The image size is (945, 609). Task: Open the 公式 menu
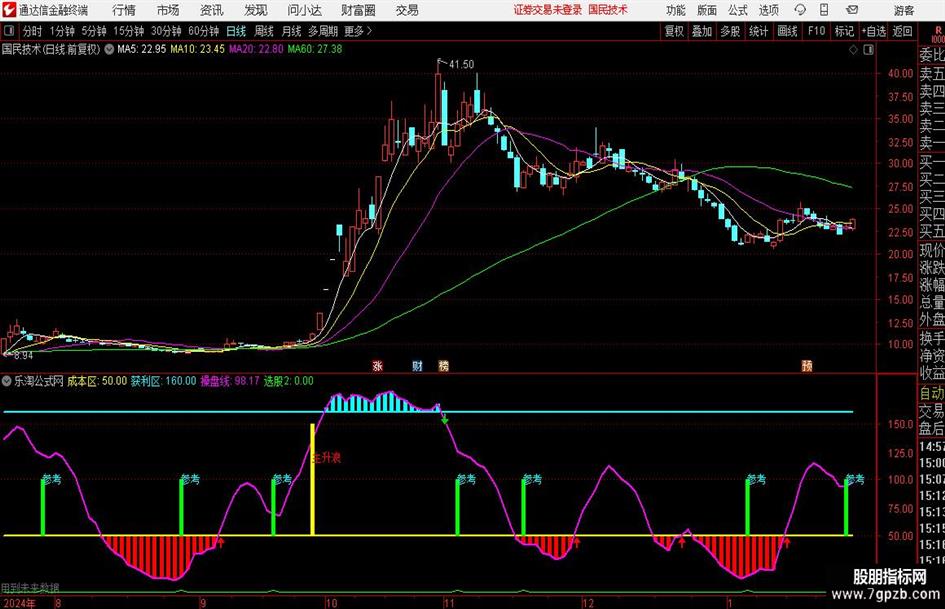coord(737,10)
